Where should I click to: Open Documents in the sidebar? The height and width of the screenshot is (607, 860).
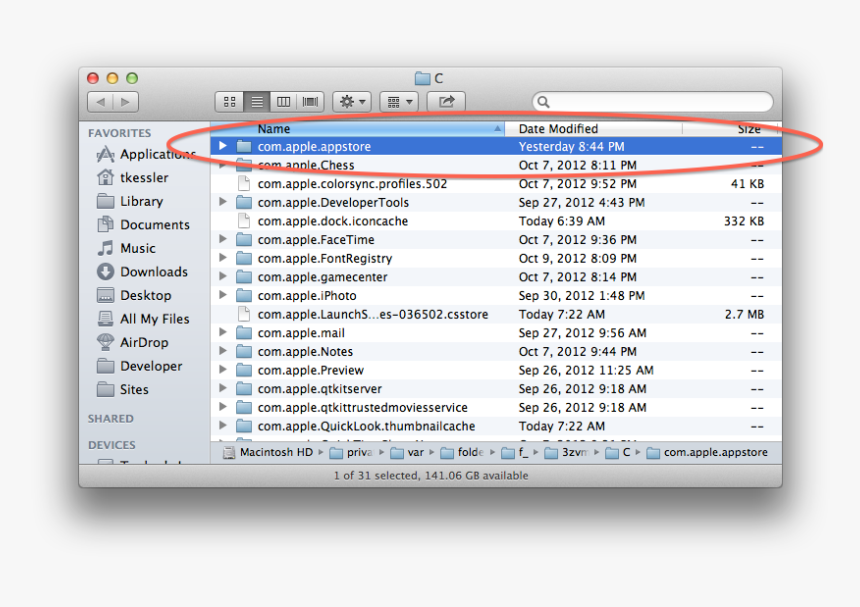143,225
